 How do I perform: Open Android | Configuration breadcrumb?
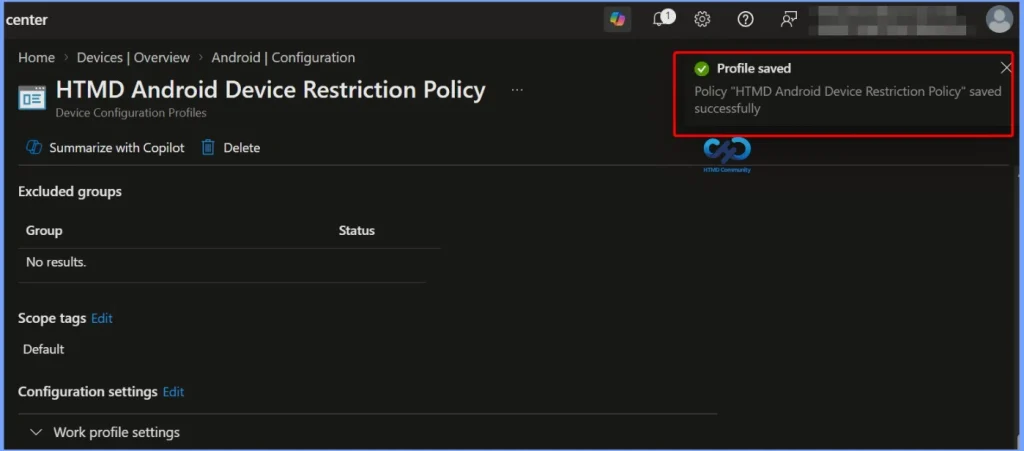coord(283,57)
